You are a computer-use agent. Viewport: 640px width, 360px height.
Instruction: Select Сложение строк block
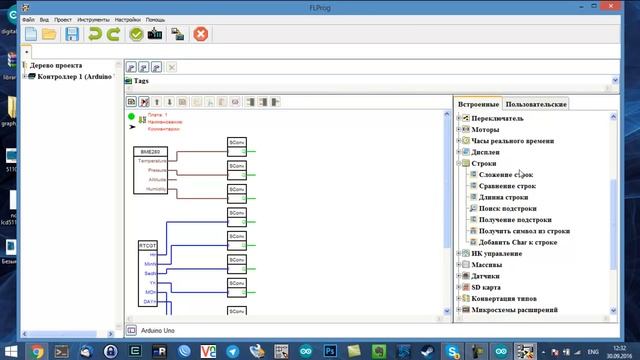pos(506,175)
